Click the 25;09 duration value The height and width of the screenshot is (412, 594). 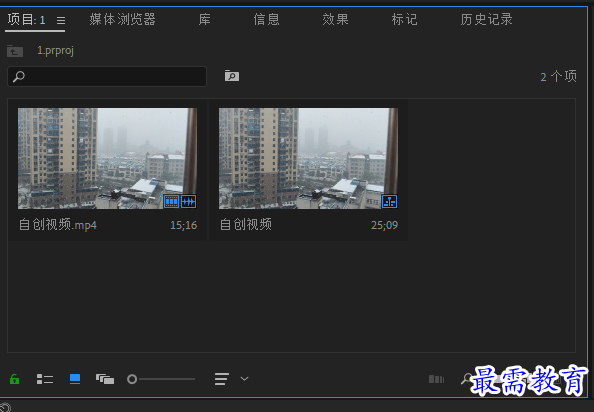point(385,225)
